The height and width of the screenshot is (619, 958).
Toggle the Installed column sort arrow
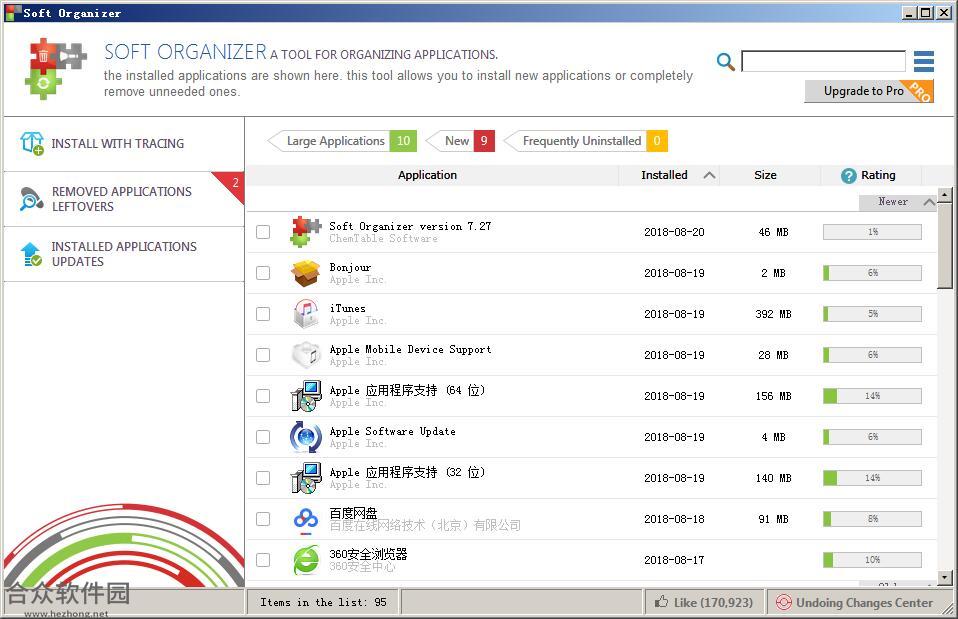pyautogui.click(x=709, y=175)
